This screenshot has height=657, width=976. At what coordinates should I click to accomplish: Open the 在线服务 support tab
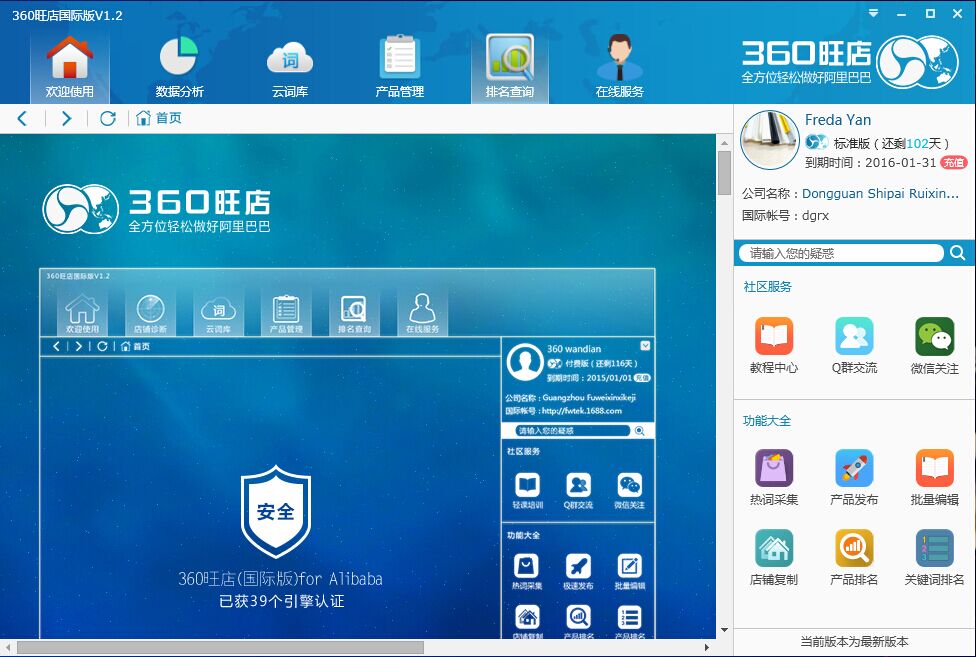coord(619,67)
